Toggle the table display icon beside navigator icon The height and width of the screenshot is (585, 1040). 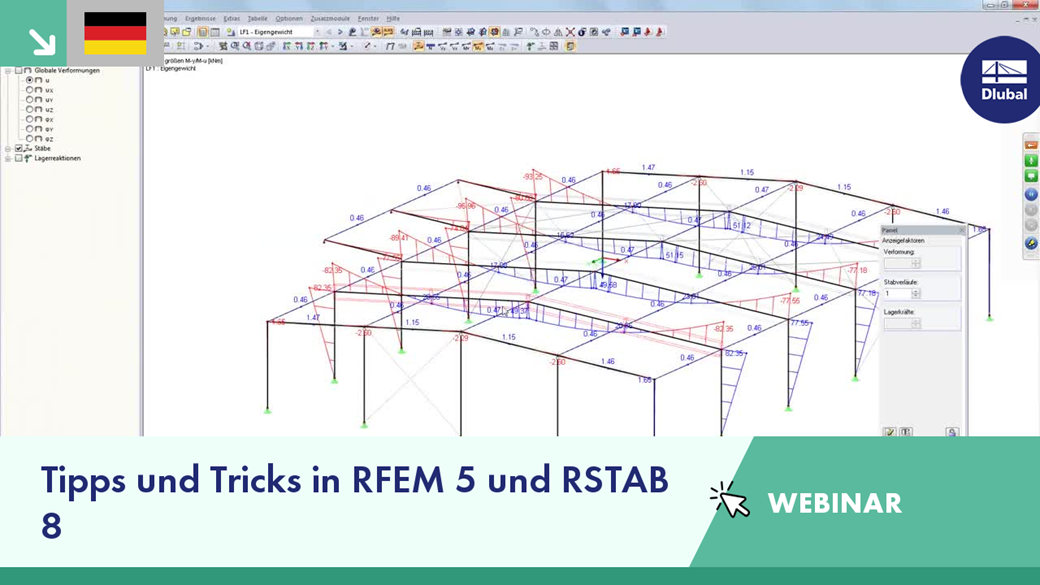[215, 32]
